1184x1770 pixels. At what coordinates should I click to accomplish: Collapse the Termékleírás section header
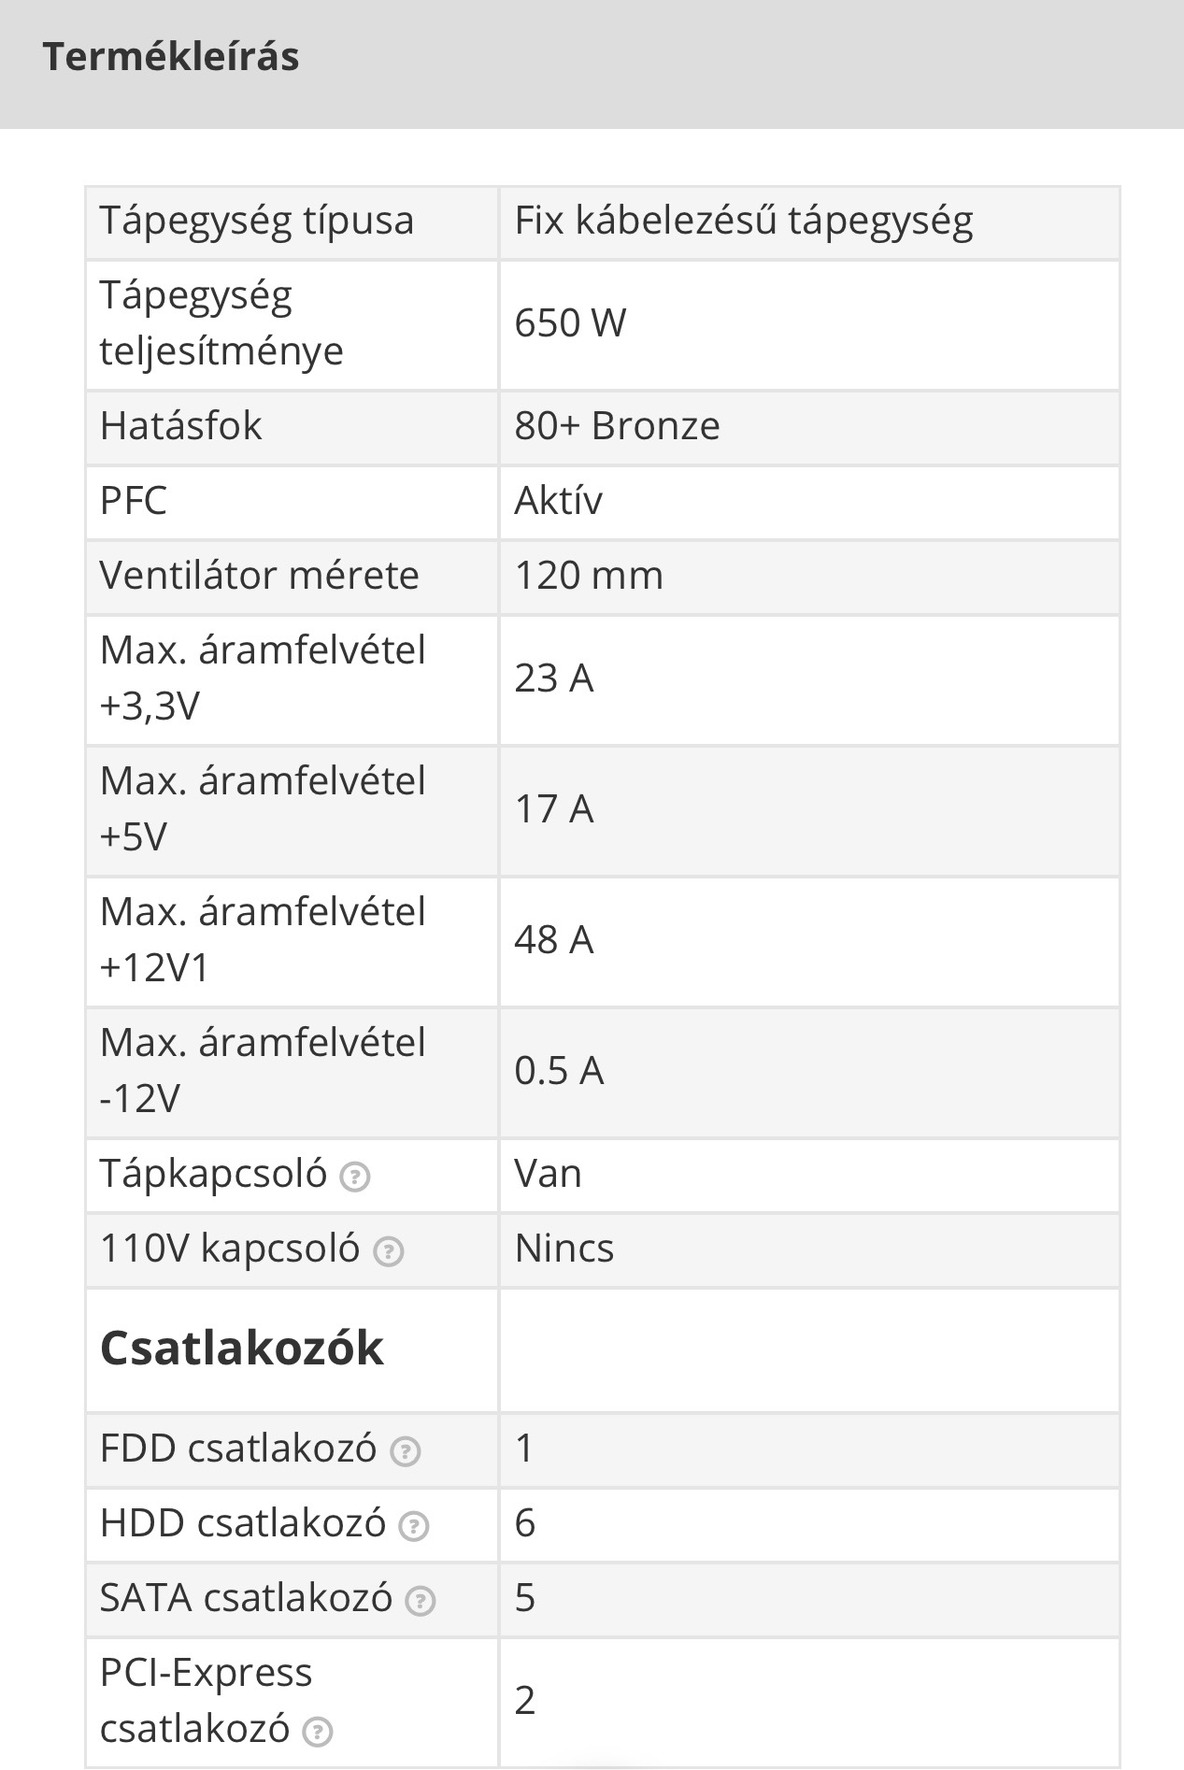click(171, 57)
